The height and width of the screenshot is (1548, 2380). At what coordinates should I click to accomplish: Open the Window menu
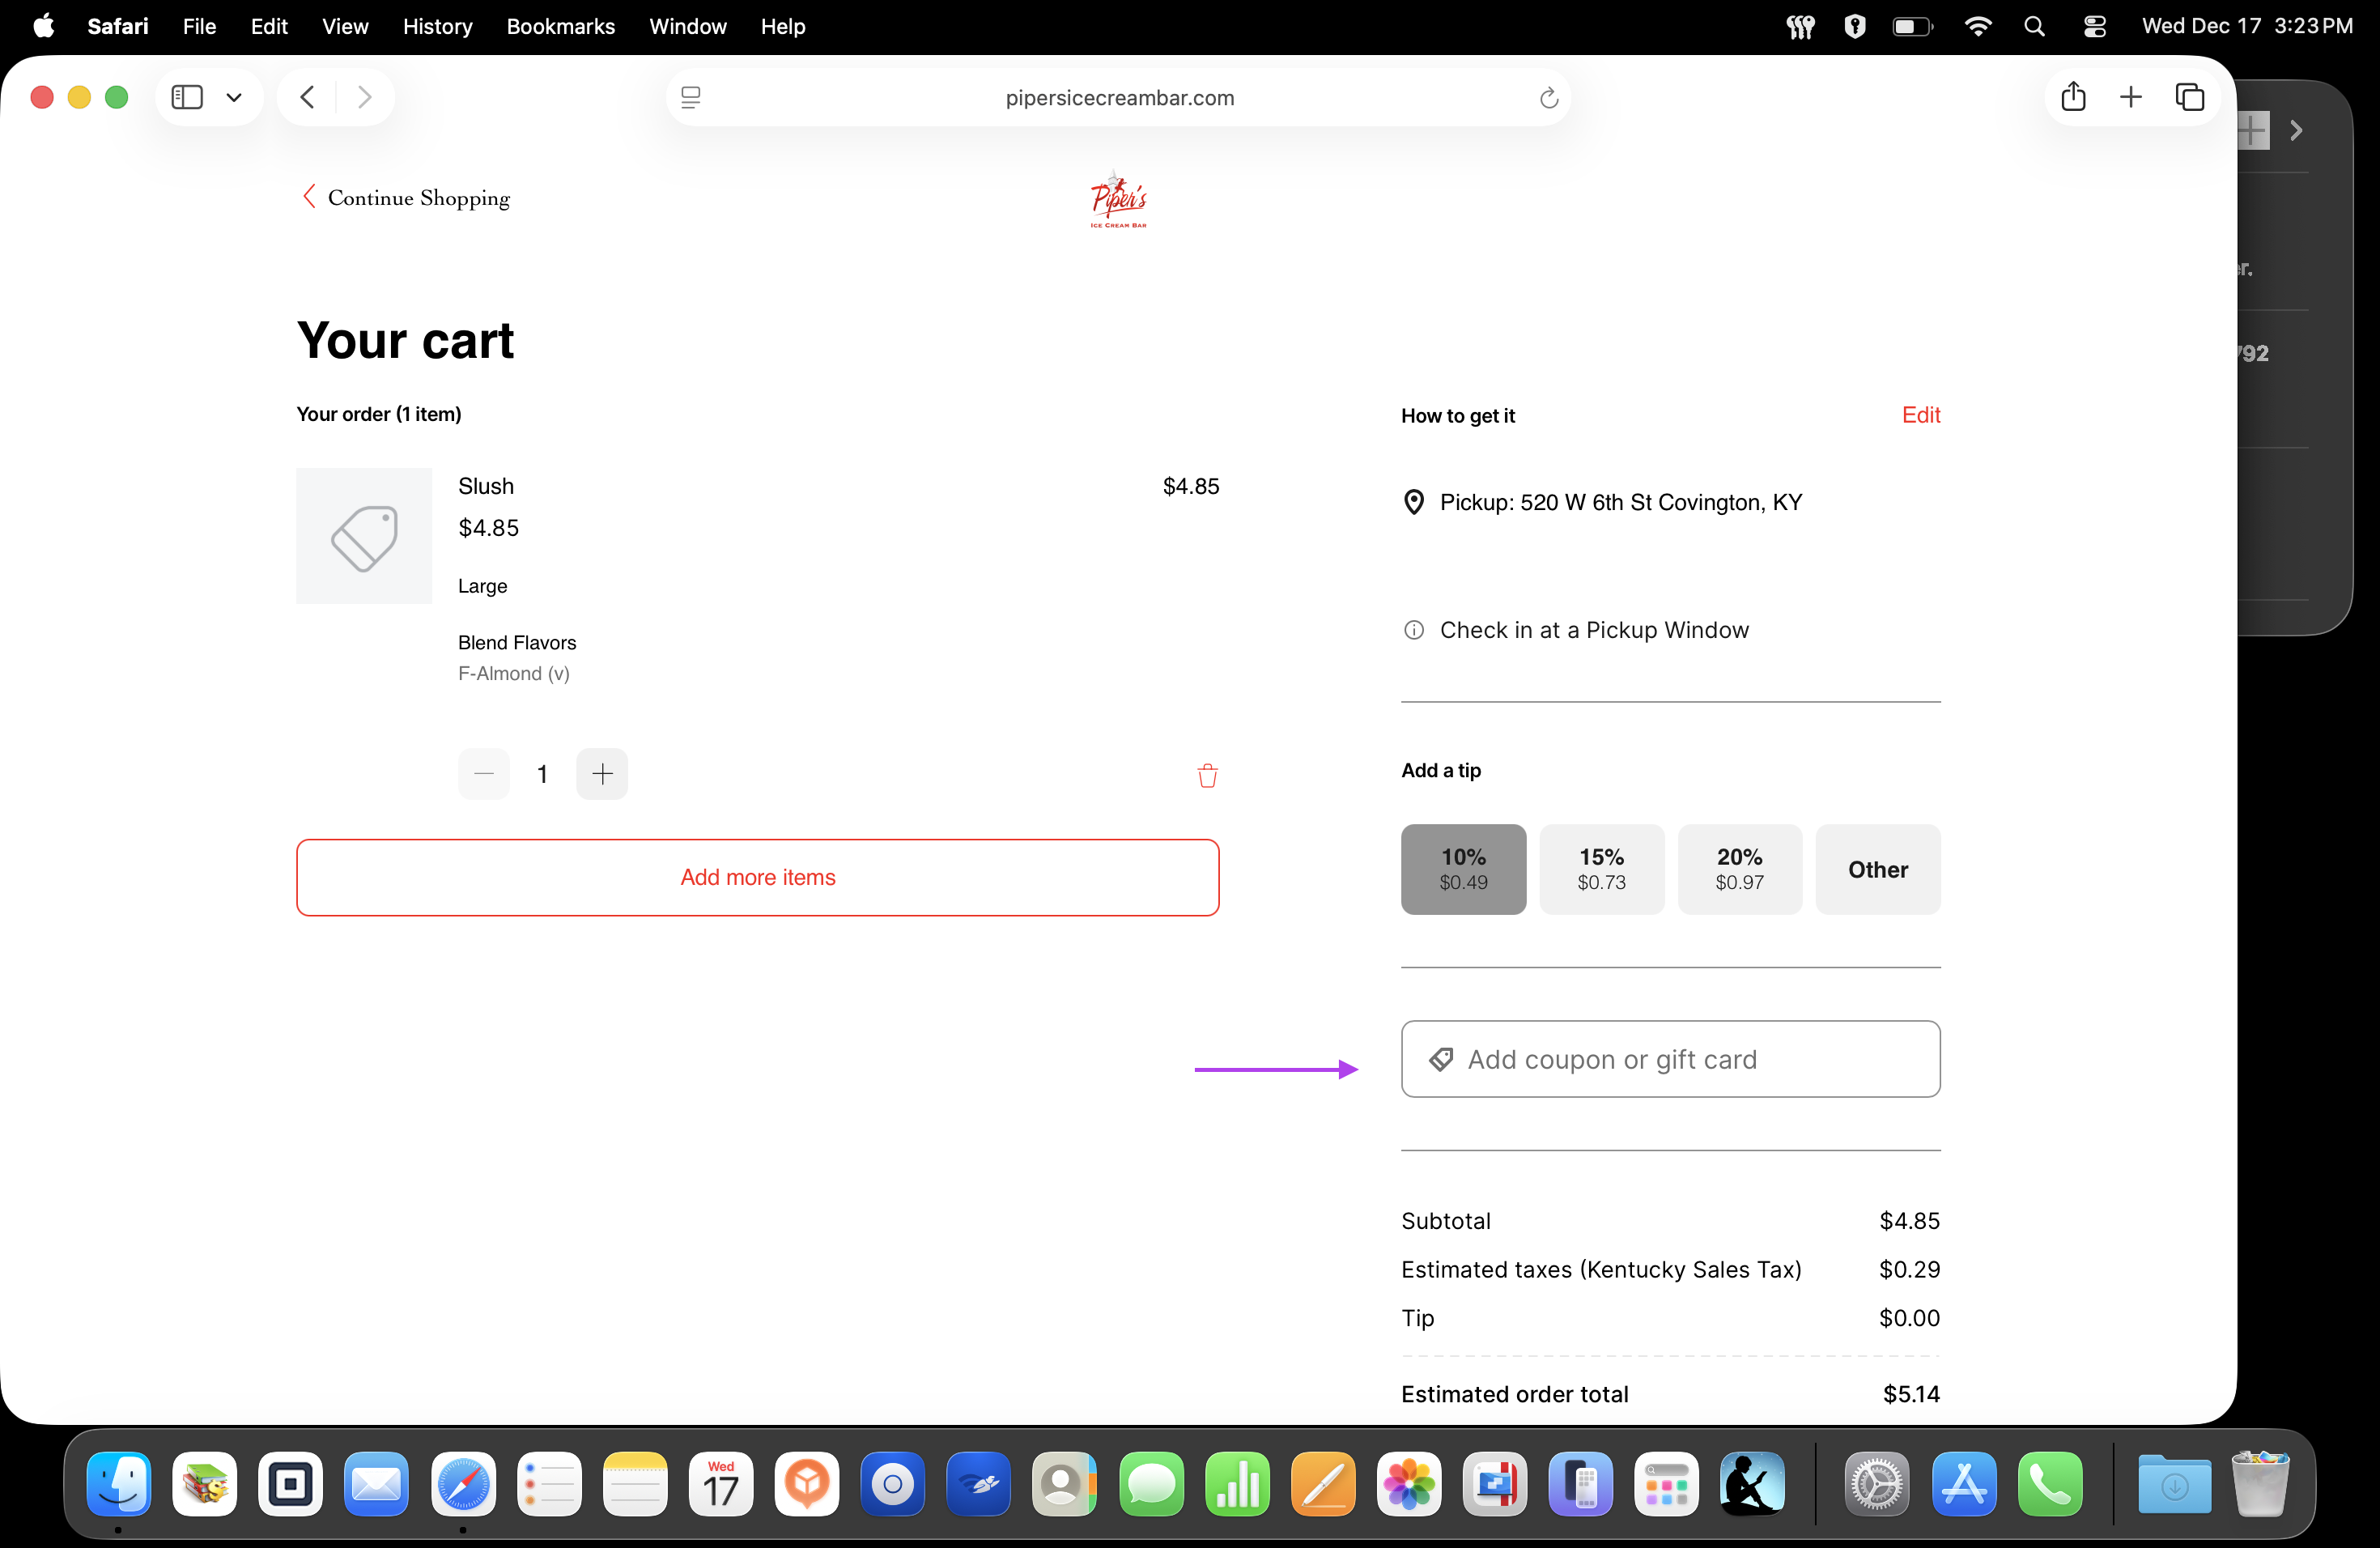pyautogui.click(x=687, y=26)
